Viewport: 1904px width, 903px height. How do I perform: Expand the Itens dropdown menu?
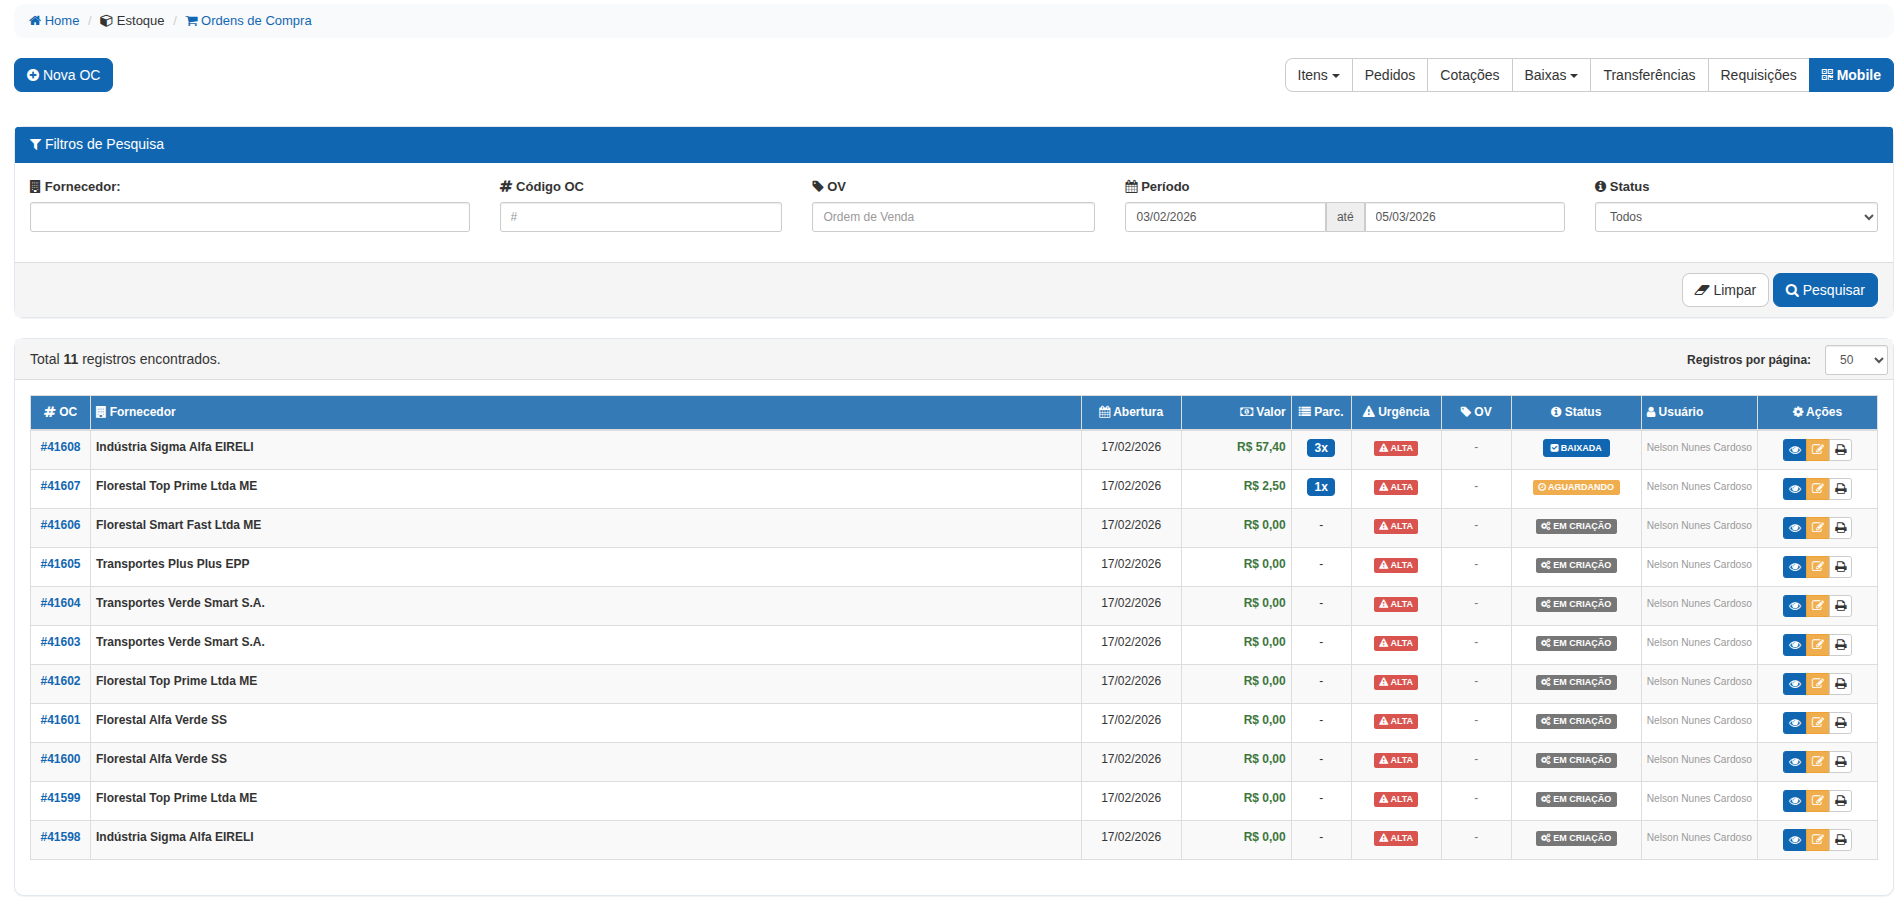(x=1317, y=75)
